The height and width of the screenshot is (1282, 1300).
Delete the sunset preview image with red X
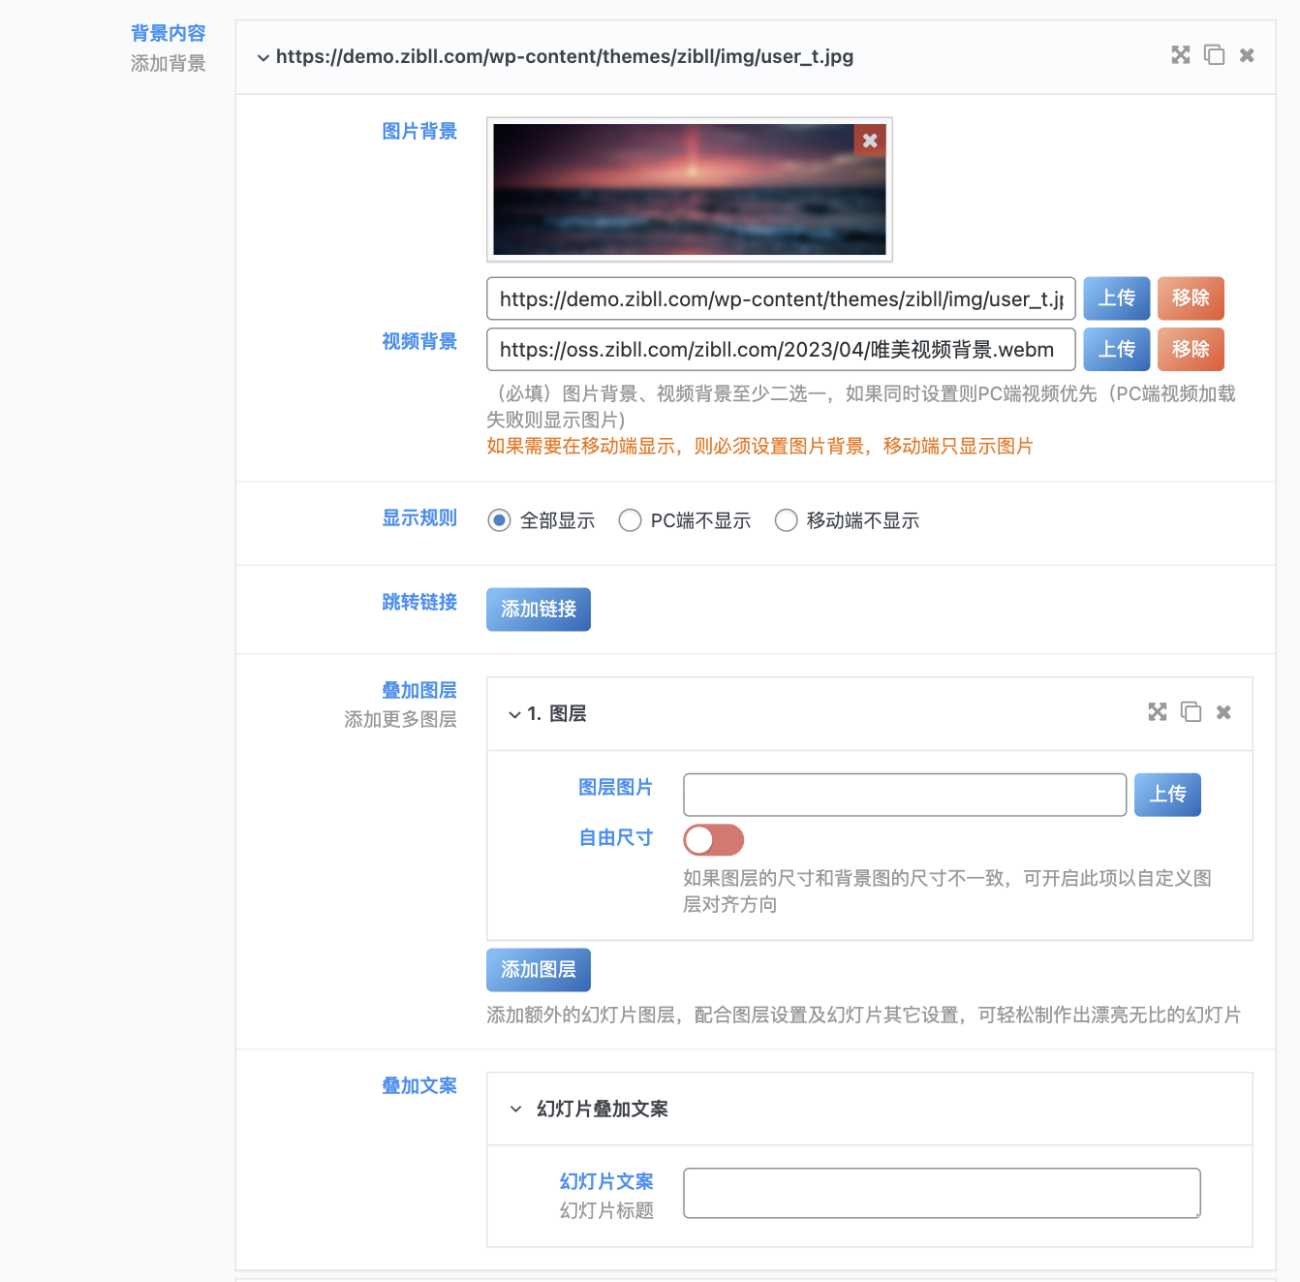click(870, 140)
